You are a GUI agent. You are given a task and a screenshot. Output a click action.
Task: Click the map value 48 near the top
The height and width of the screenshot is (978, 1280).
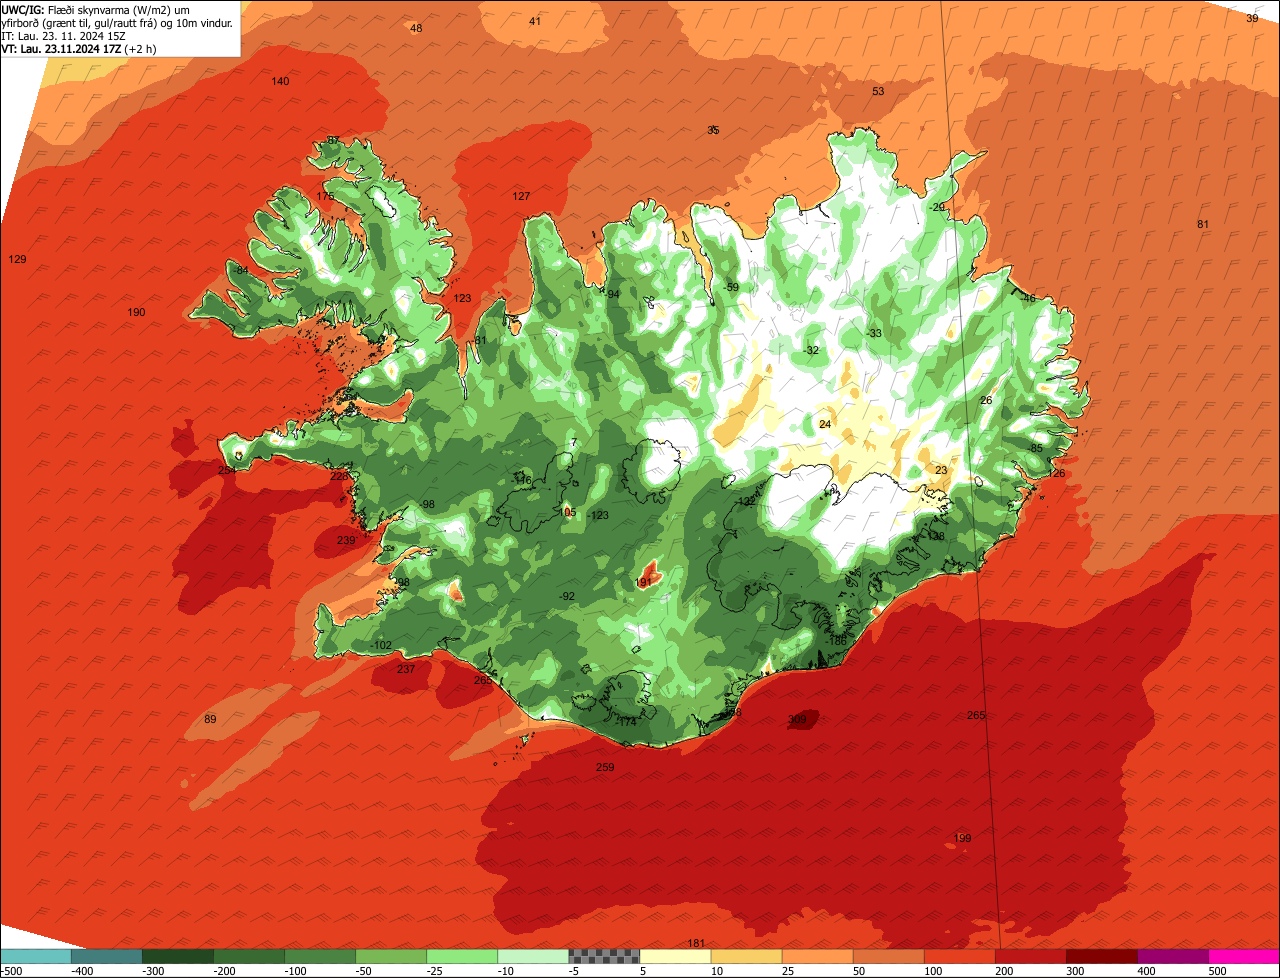[416, 28]
